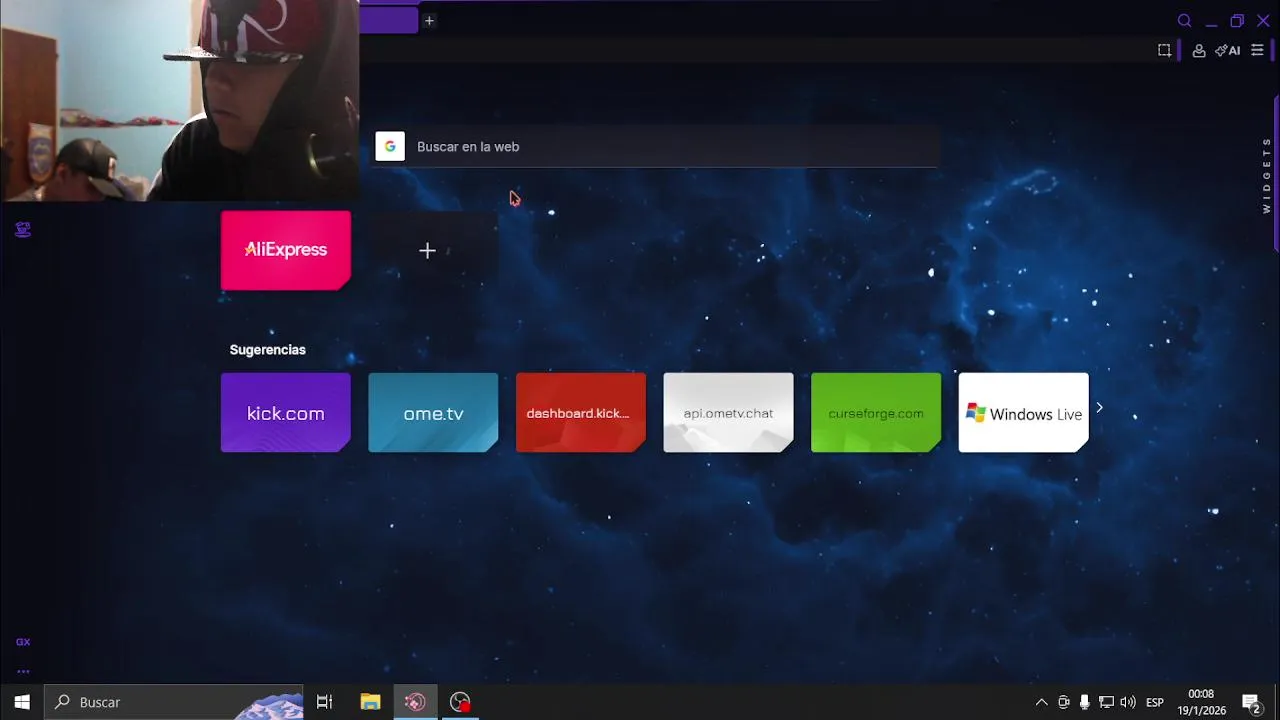Open the AliExpress speed dial tile
Image resolution: width=1280 pixels, height=720 pixels.
286,250
